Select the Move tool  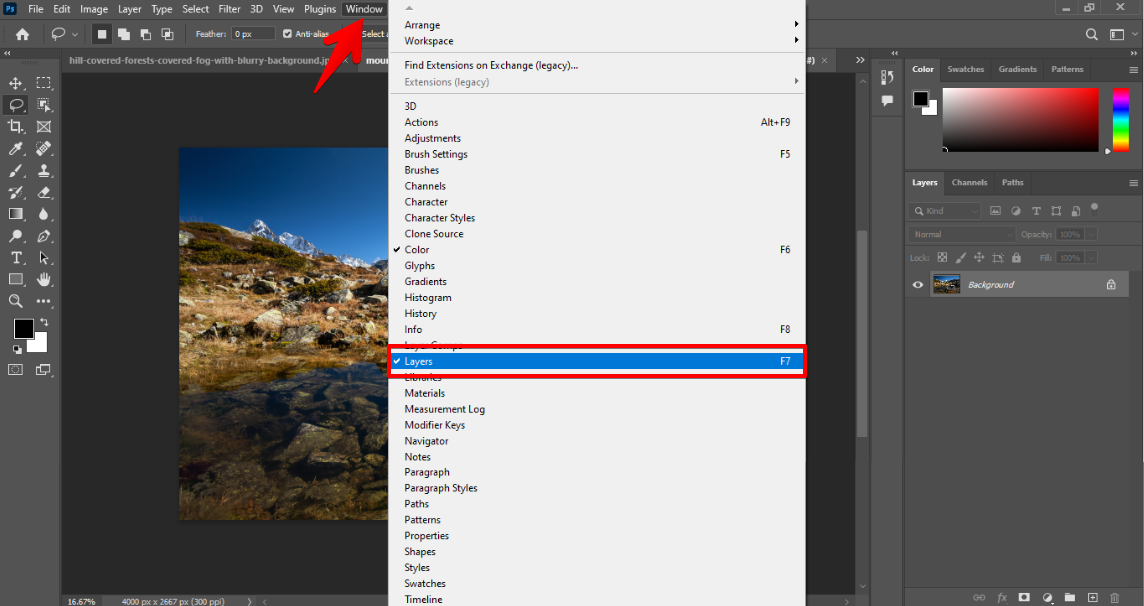coord(15,83)
